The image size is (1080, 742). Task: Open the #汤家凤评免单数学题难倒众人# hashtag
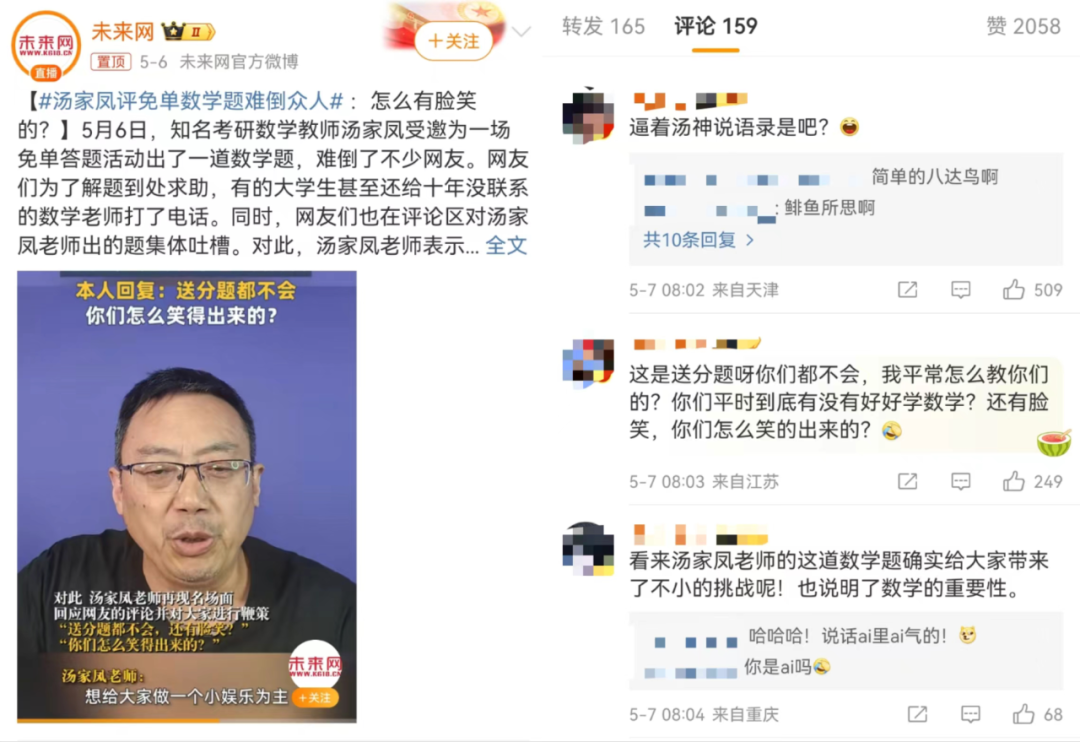[191, 101]
